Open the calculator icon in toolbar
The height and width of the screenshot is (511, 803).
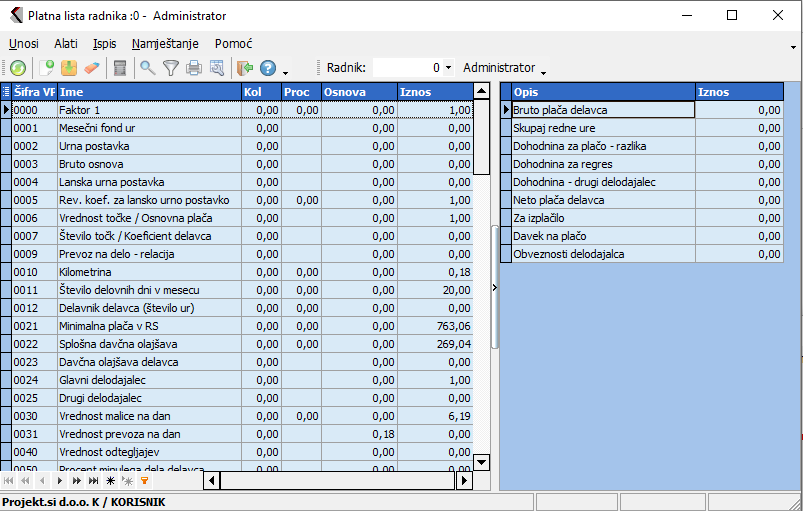tap(120, 68)
